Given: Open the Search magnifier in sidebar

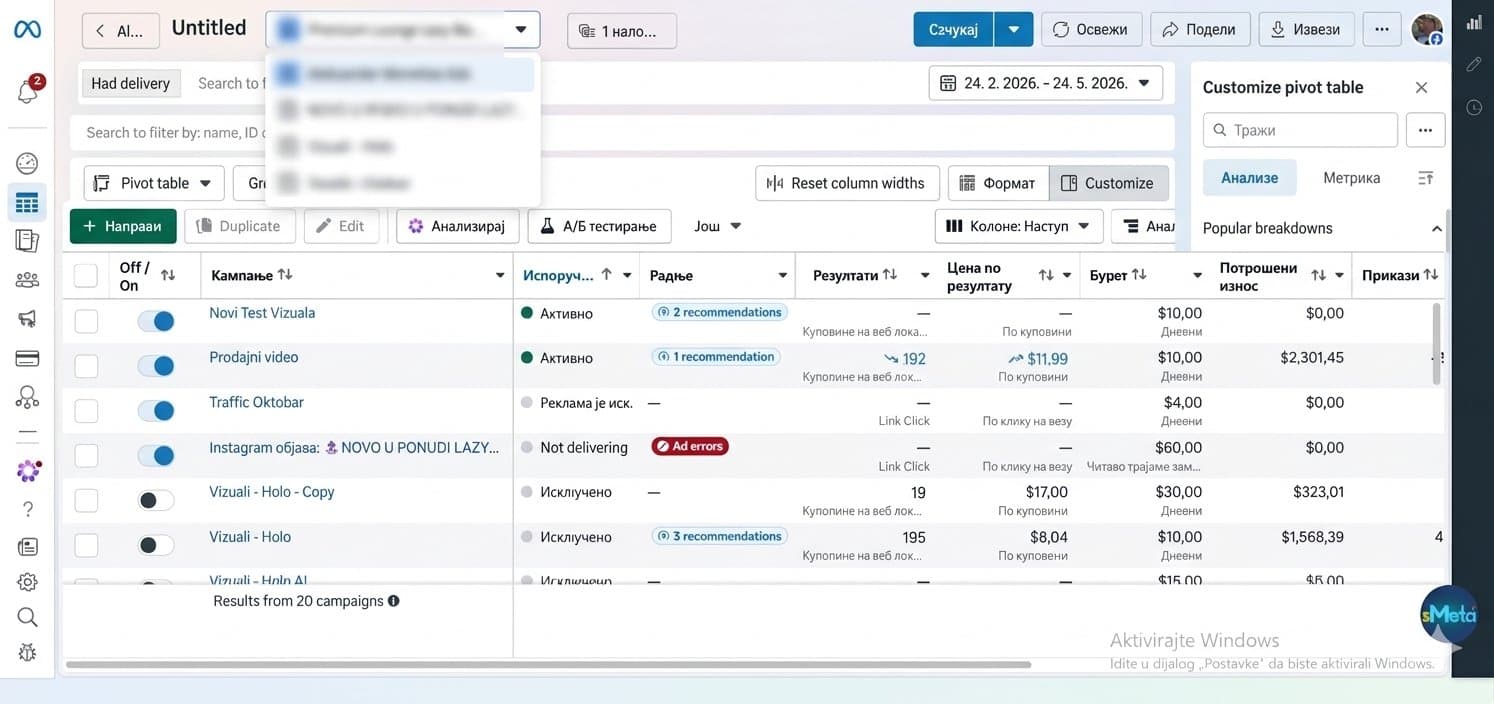Looking at the screenshot, I should point(27,617).
